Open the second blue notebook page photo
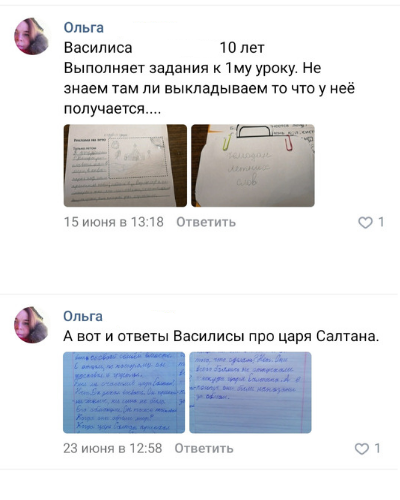This screenshot has width=400, height=500. click(x=250, y=393)
